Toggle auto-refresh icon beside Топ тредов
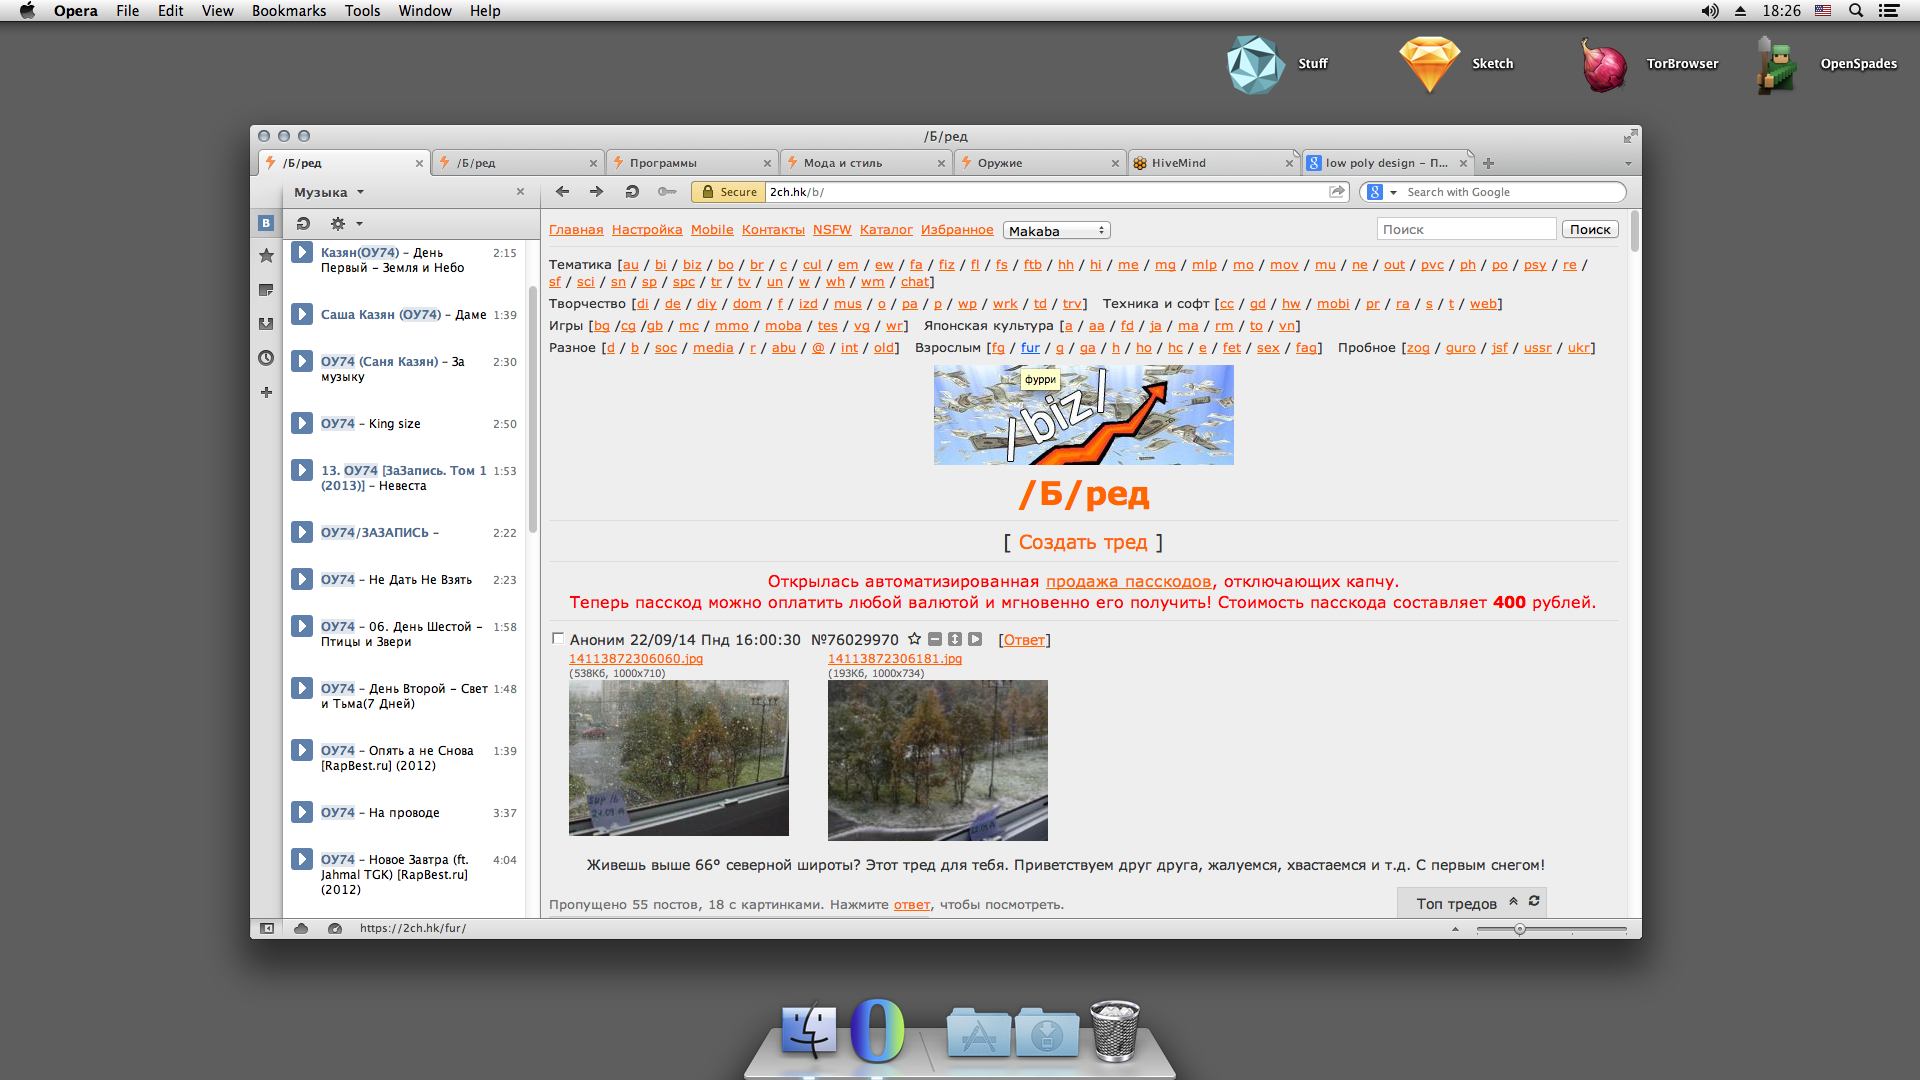This screenshot has height=1080, width=1920. pos(1534,902)
